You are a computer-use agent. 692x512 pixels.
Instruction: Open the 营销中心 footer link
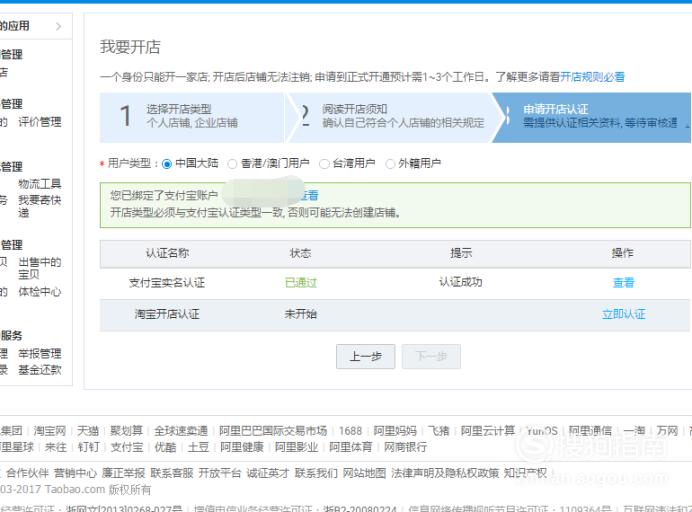coord(75,473)
